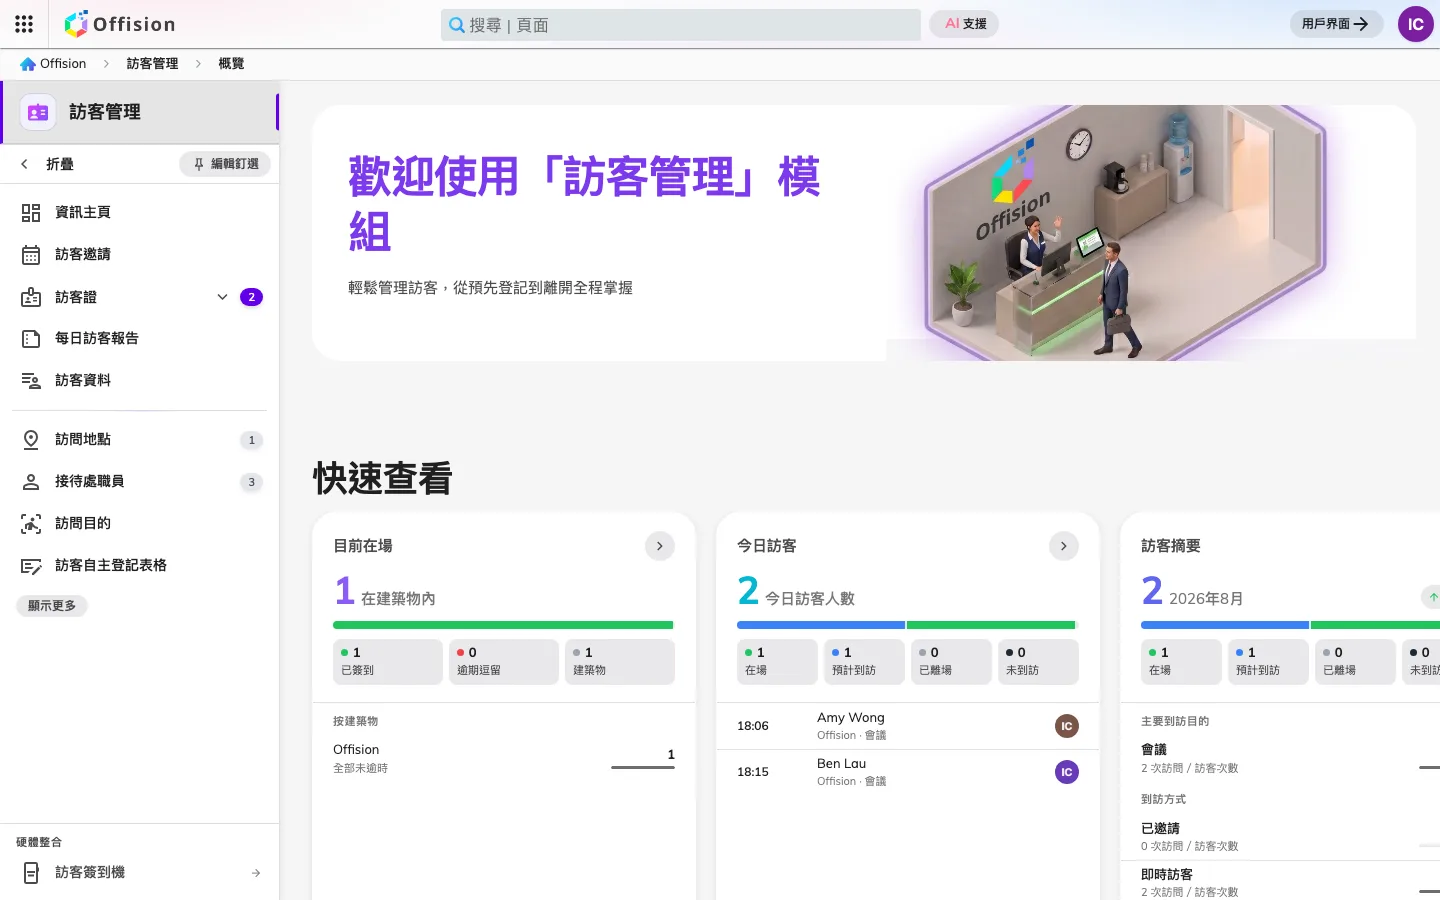
Task: Click the IC avatar beside Amy Wong
Action: pos(1067,726)
